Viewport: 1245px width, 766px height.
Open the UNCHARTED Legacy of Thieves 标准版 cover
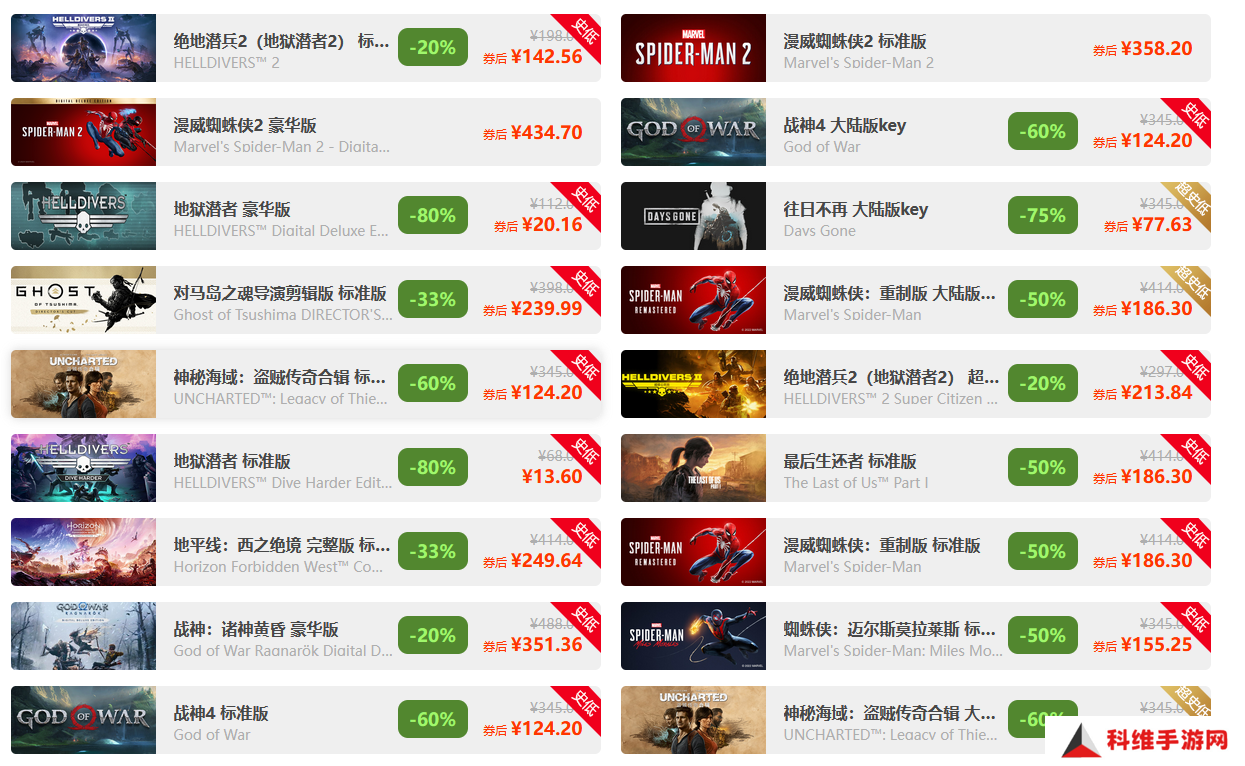pyautogui.click(x=84, y=384)
